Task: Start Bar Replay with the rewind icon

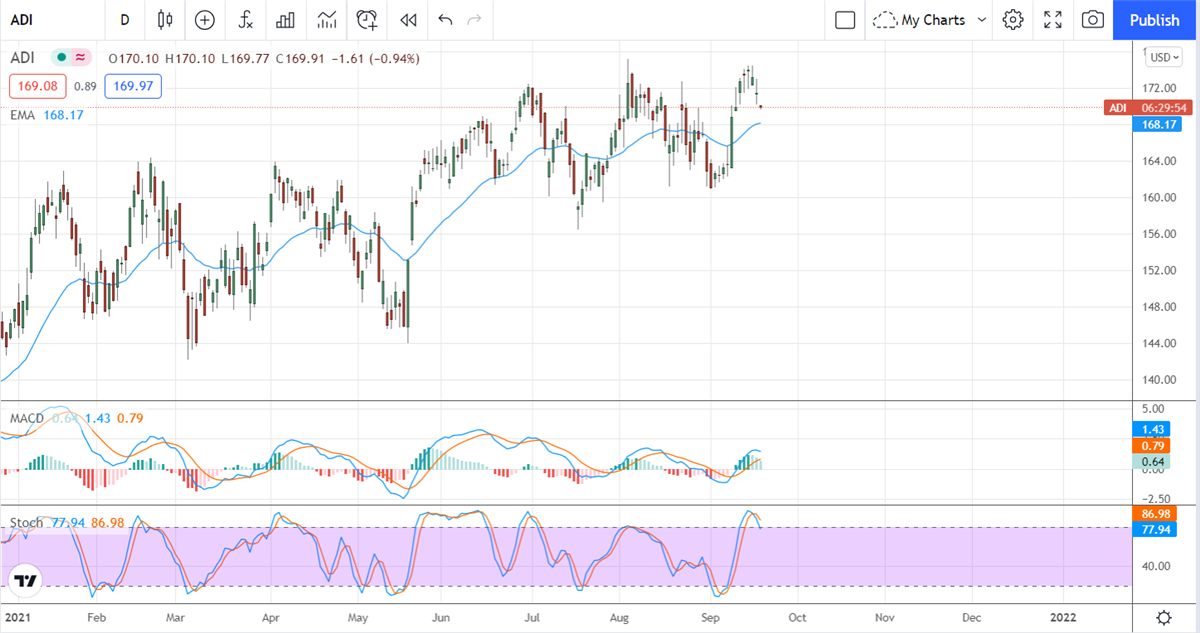Action: coord(407,20)
